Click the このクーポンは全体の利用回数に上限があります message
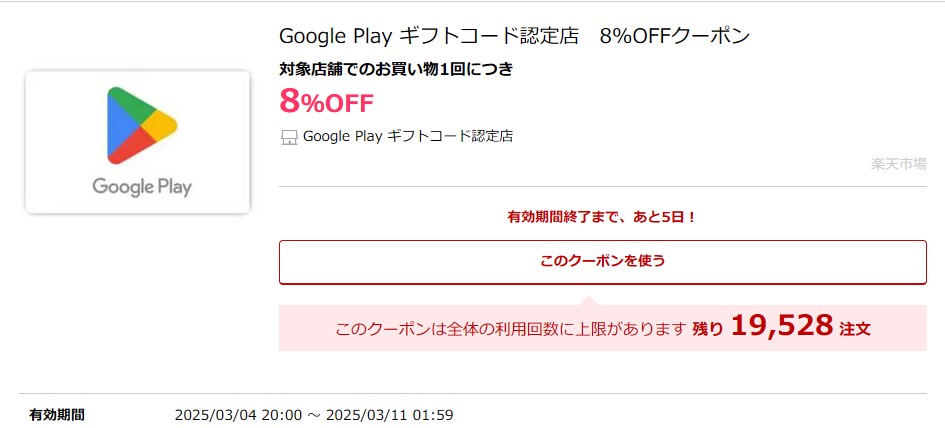The image size is (945, 428). coord(511,329)
